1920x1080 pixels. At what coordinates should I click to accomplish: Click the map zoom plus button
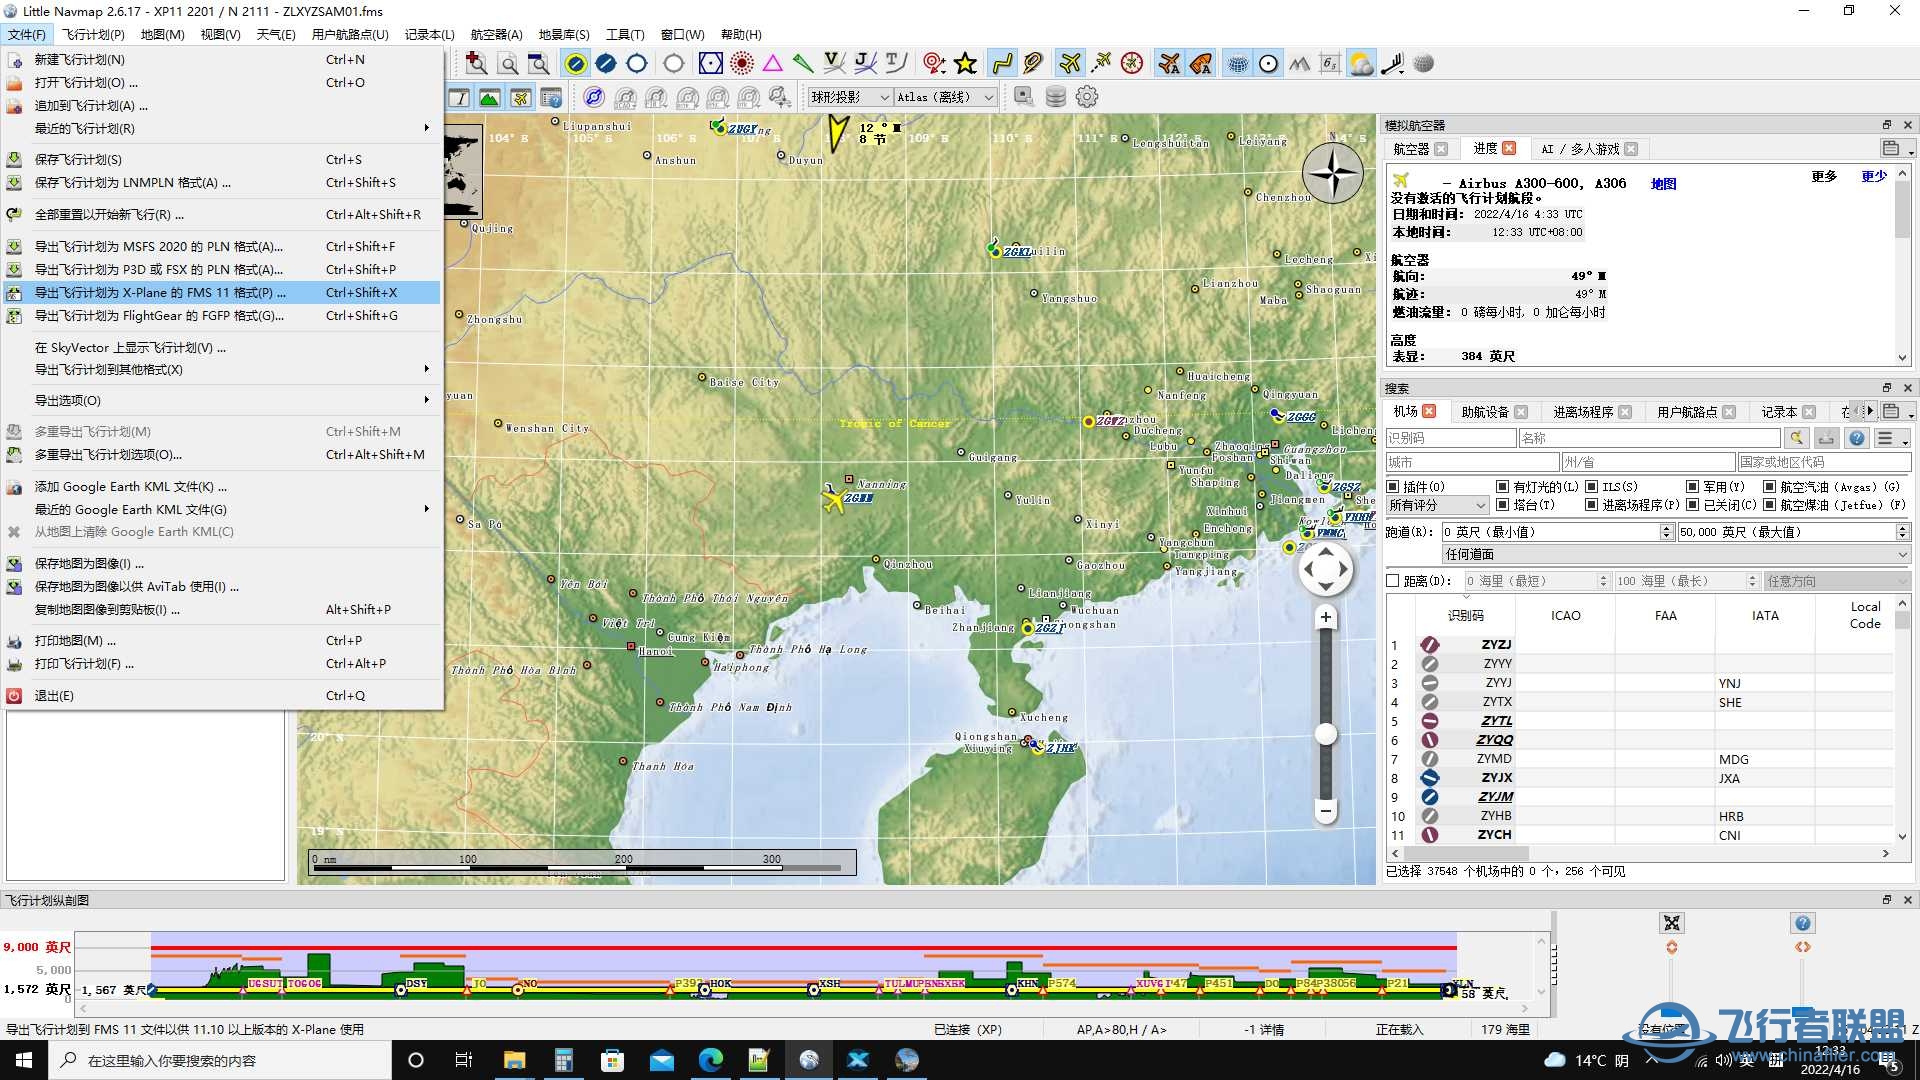1326,617
